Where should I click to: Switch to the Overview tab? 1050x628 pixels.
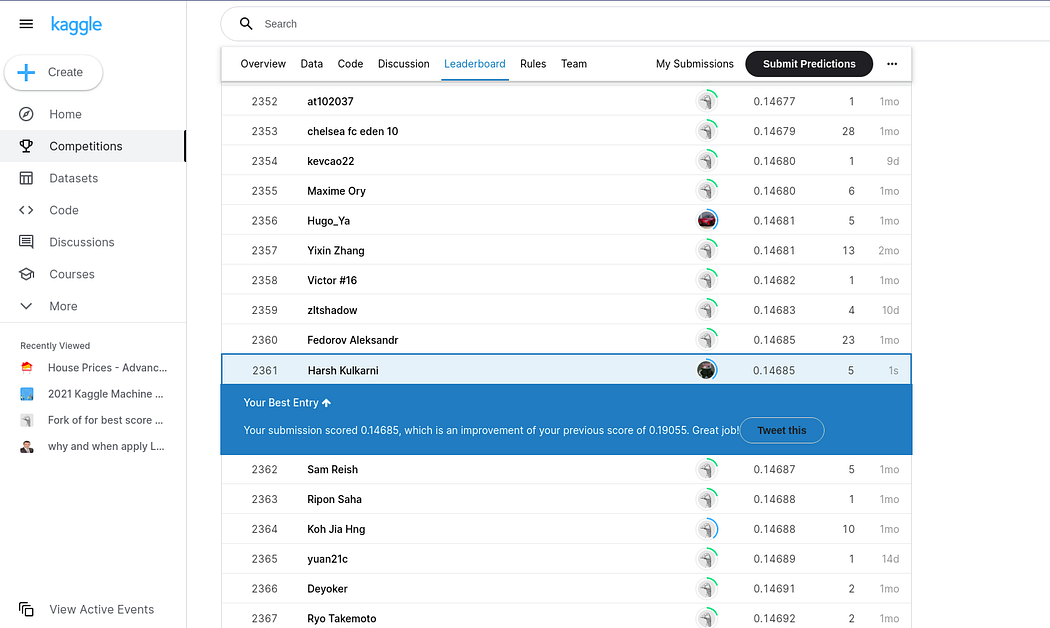tap(263, 64)
